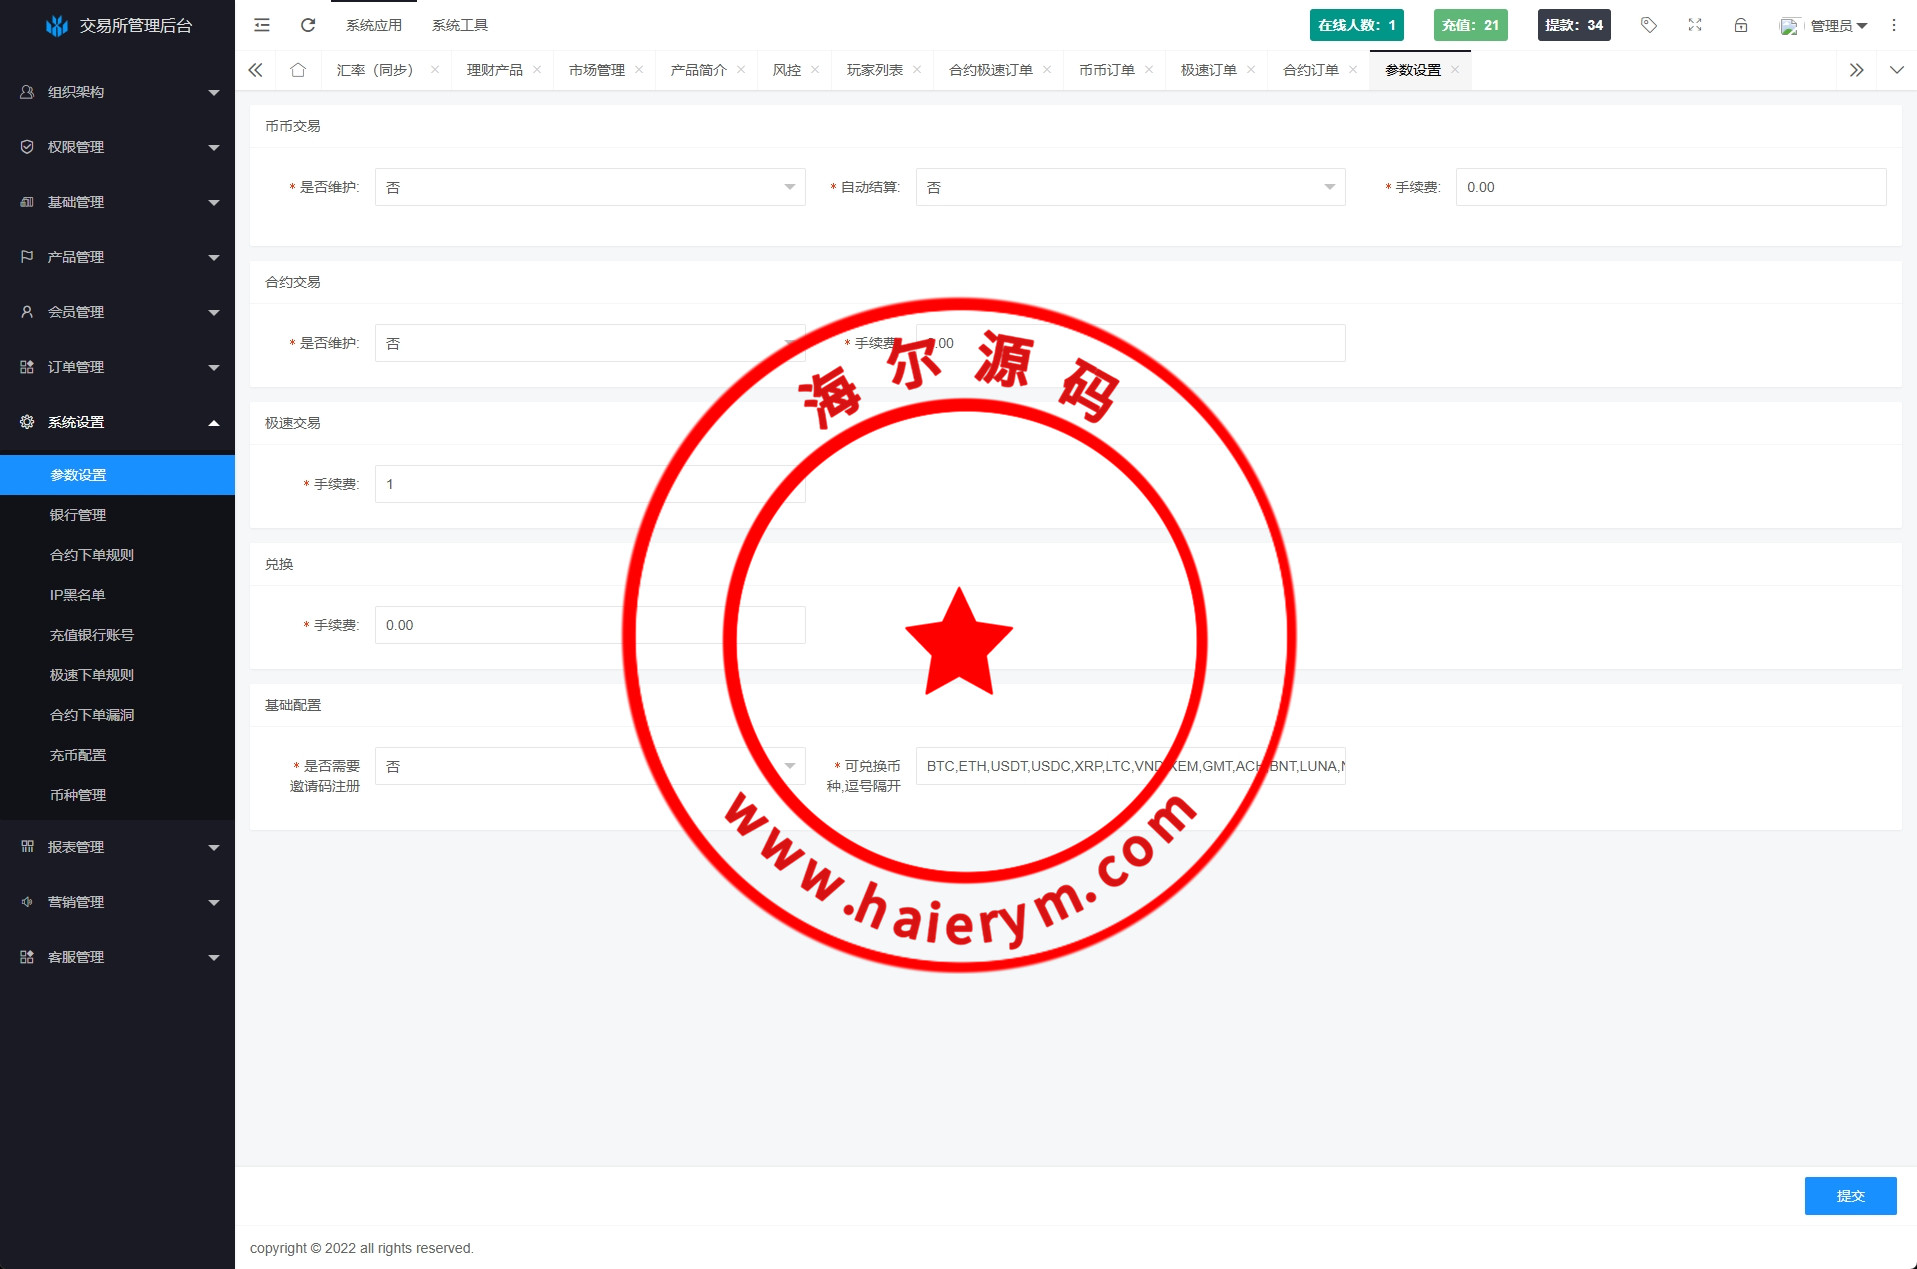The image size is (1917, 1269).
Task: Go to the home tab icon
Action: [x=298, y=70]
